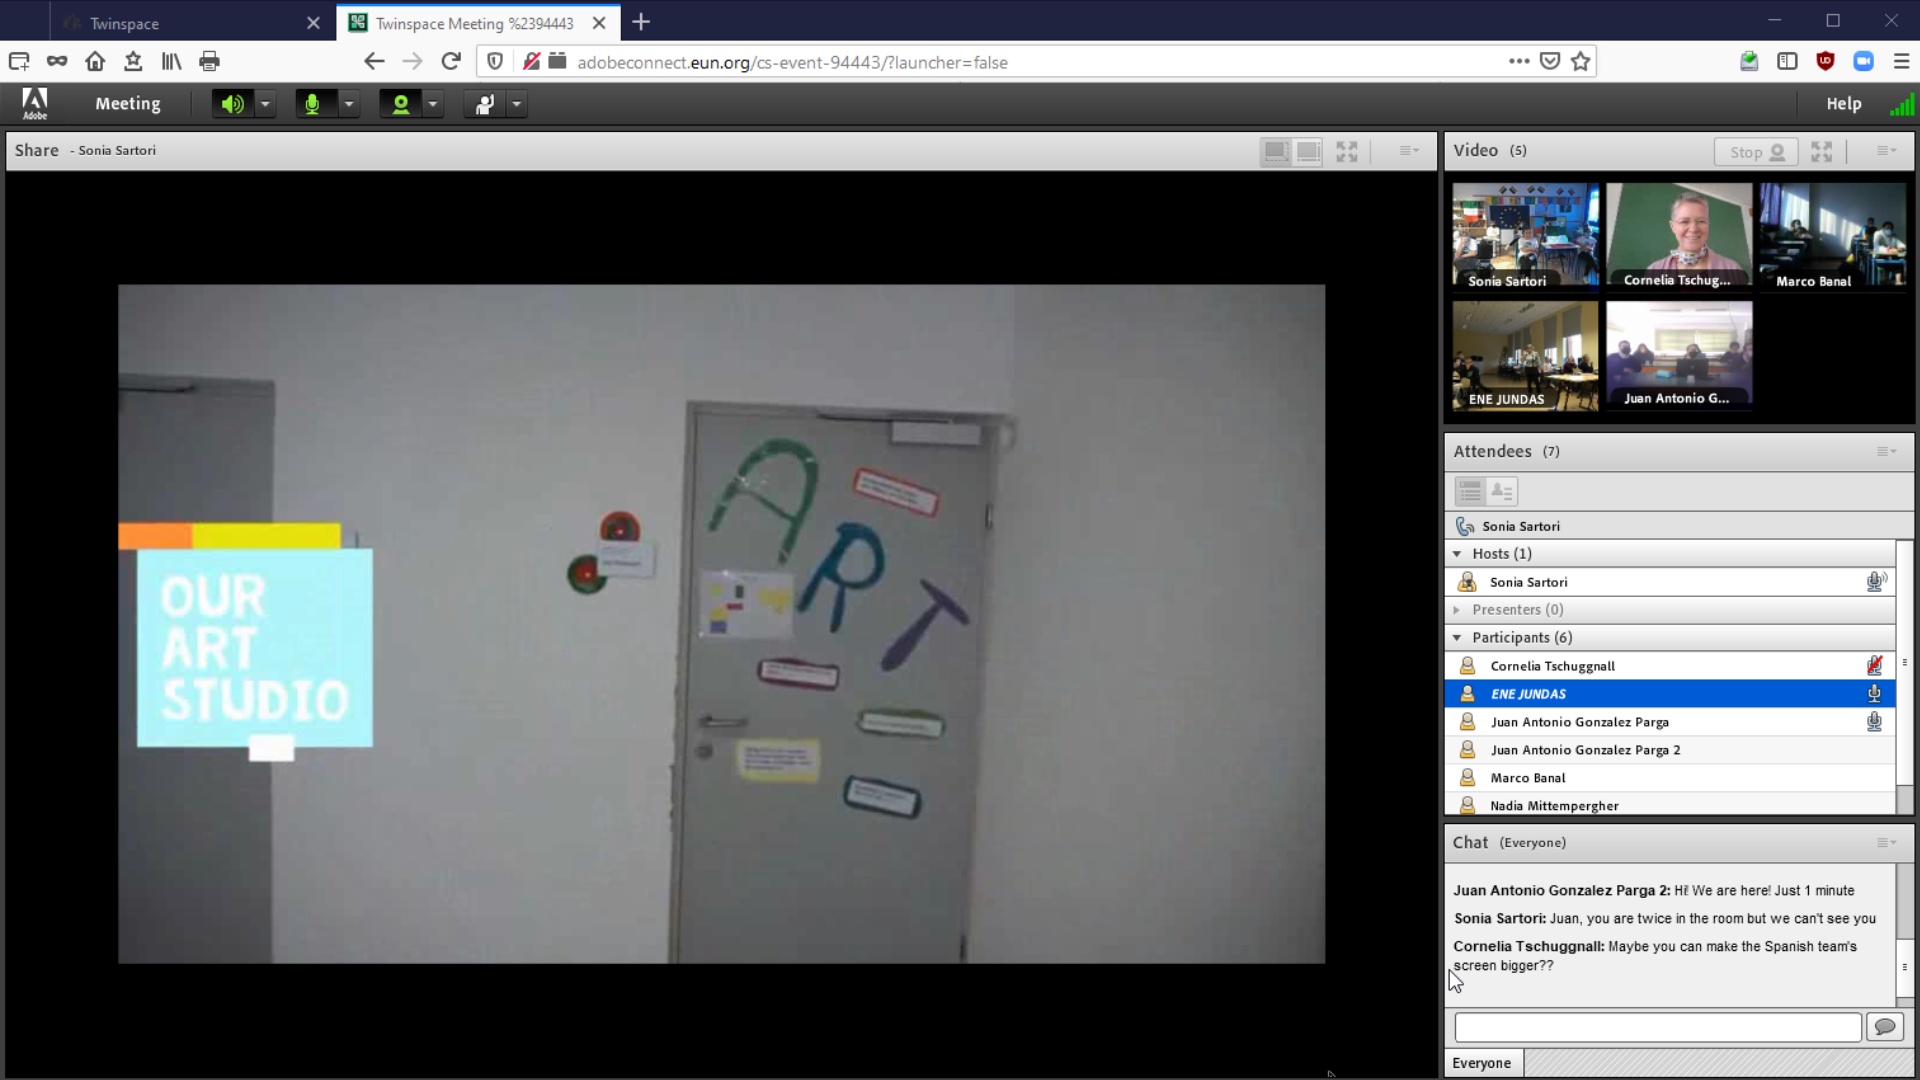Select the Everyone chat tab

pos(1482,1063)
